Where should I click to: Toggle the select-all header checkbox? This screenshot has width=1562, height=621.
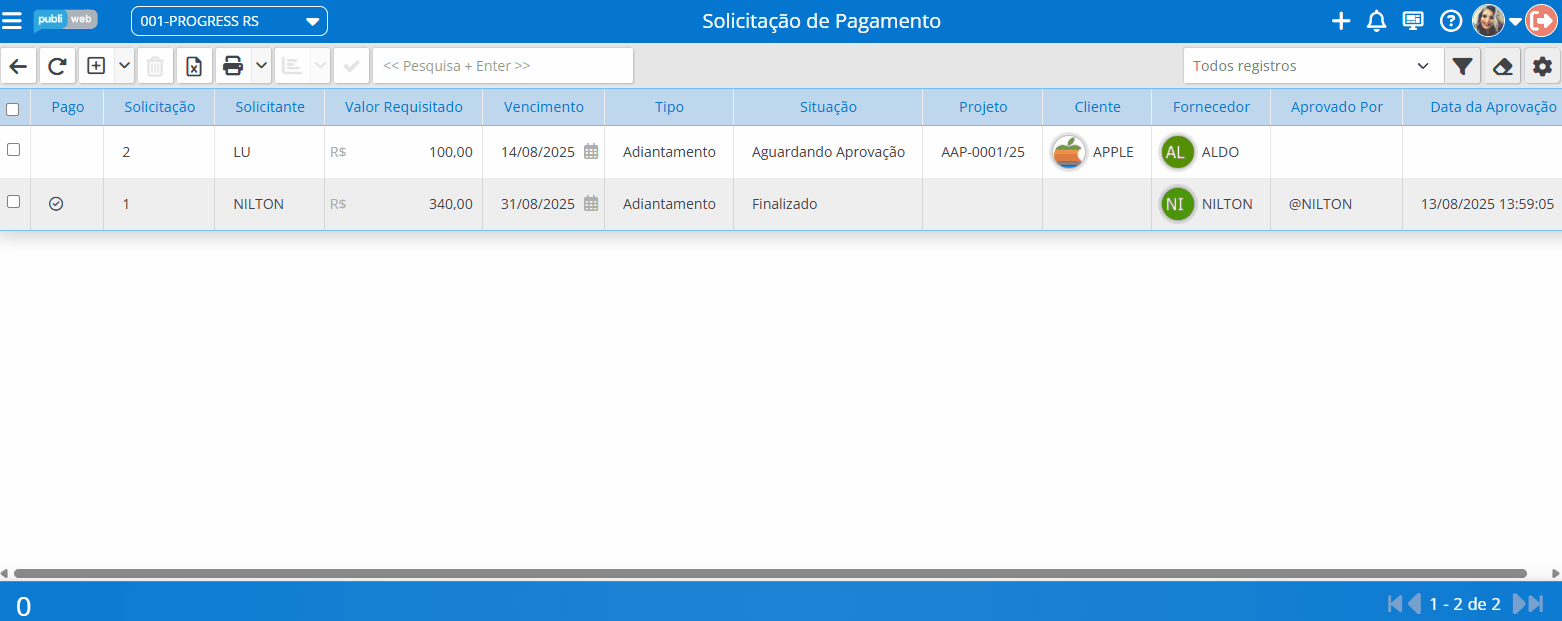coord(13,109)
